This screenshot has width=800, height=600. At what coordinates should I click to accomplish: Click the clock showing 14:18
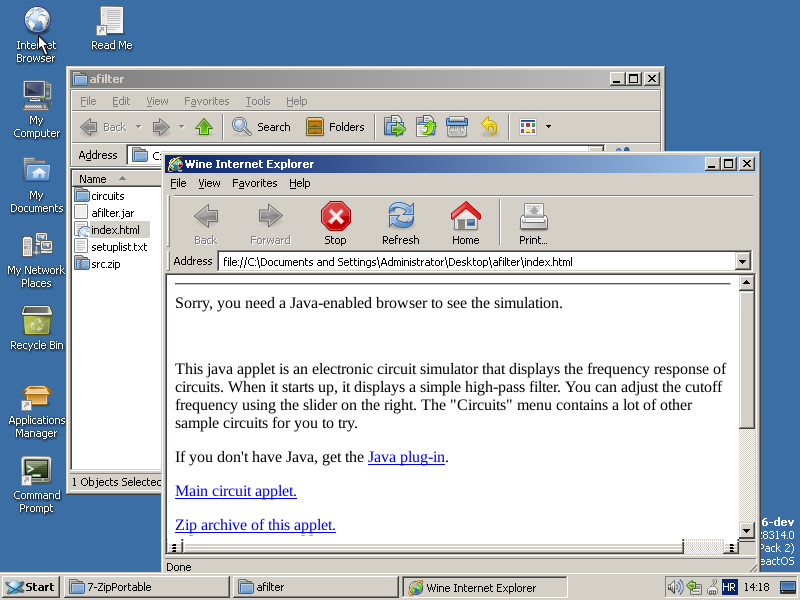pyautogui.click(x=756, y=587)
